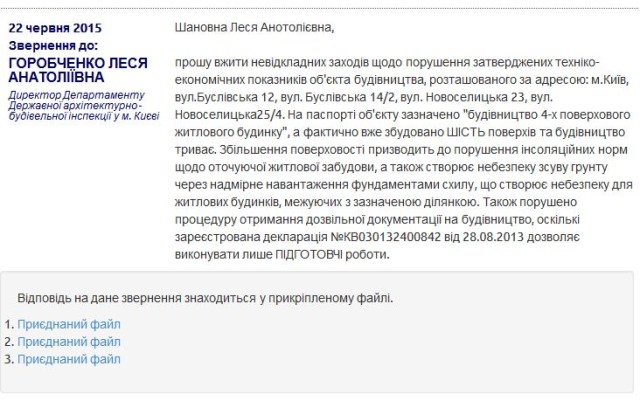Click list number 2 before attachment
This screenshot has width=640, height=401.
(x=8, y=342)
